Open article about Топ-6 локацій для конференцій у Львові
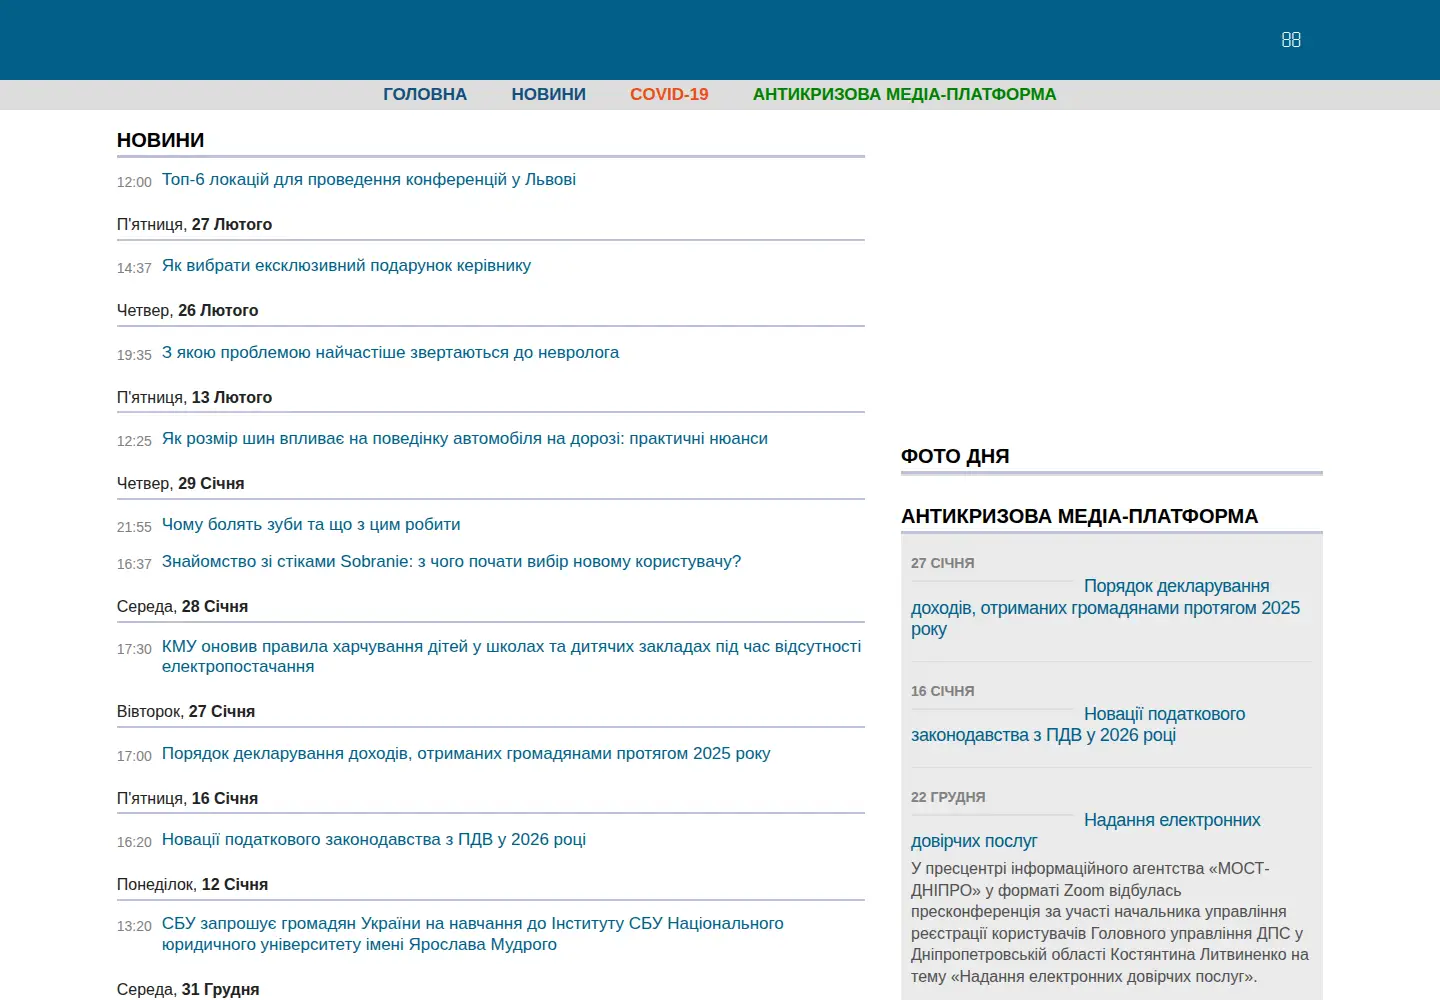The height and width of the screenshot is (1000, 1440). (369, 180)
